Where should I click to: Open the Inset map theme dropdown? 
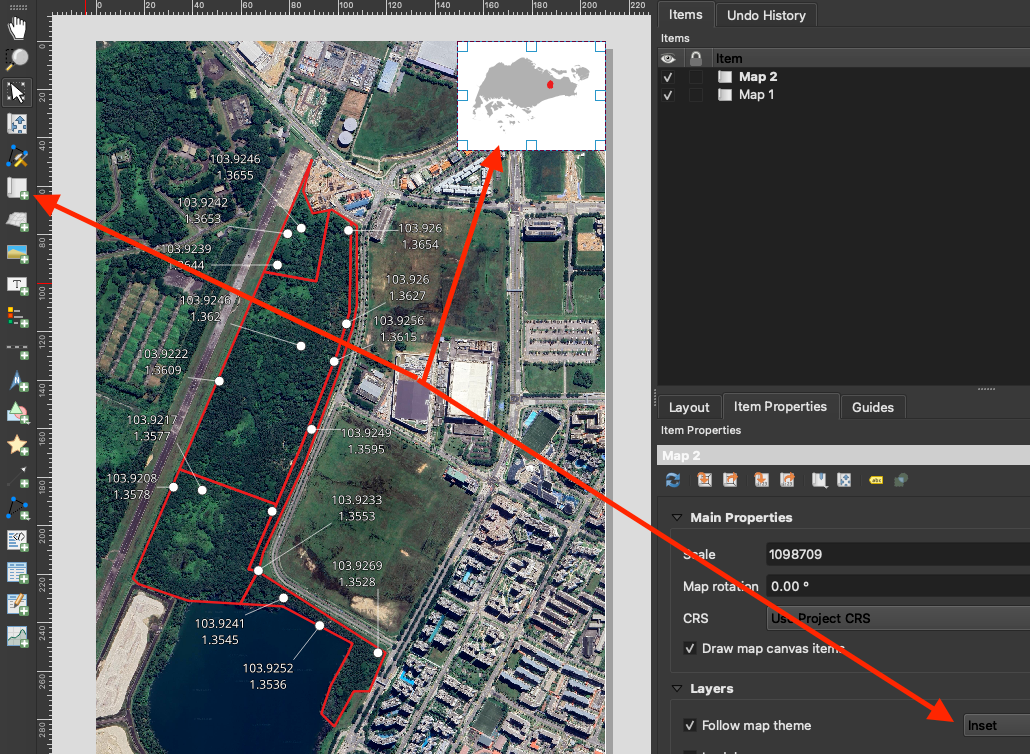pos(995,725)
